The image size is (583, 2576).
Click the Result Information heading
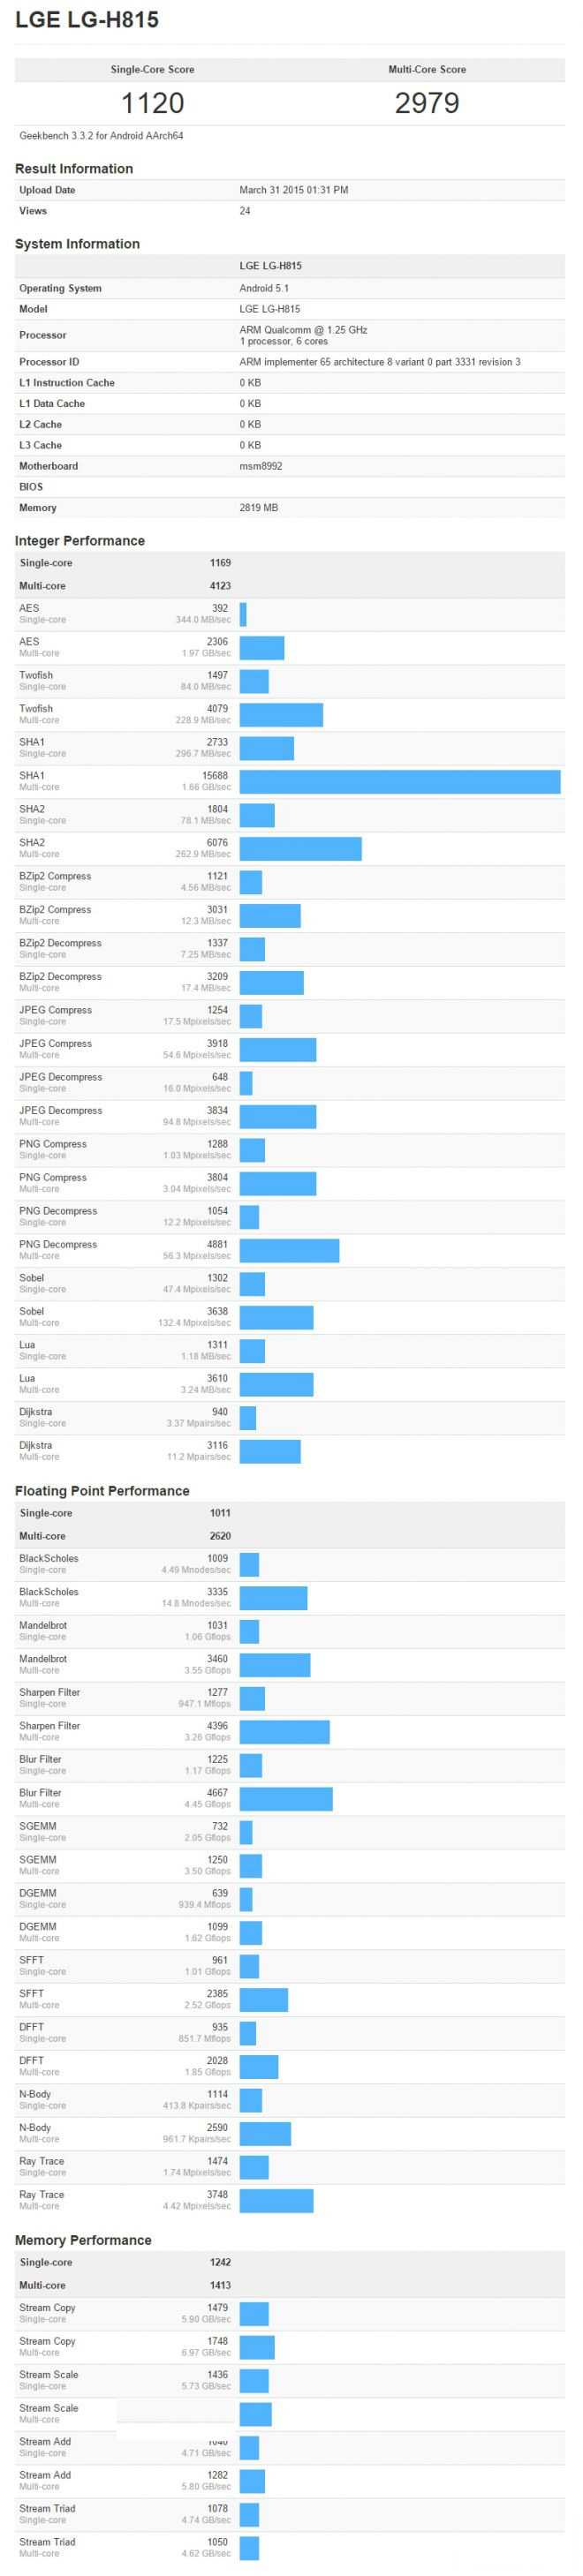[74, 169]
